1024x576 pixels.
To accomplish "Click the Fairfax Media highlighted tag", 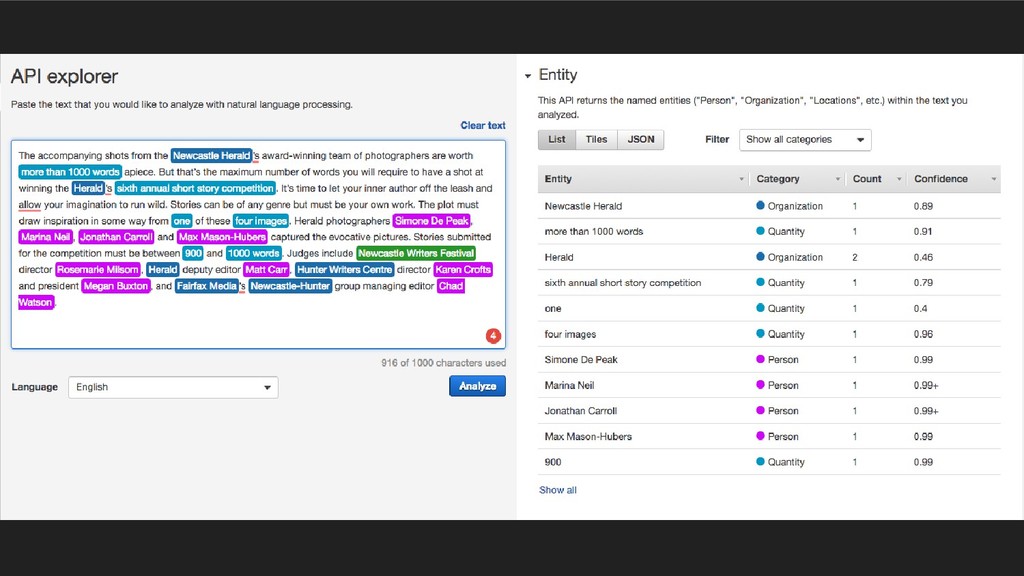I will pyautogui.click(x=206, y=286).
